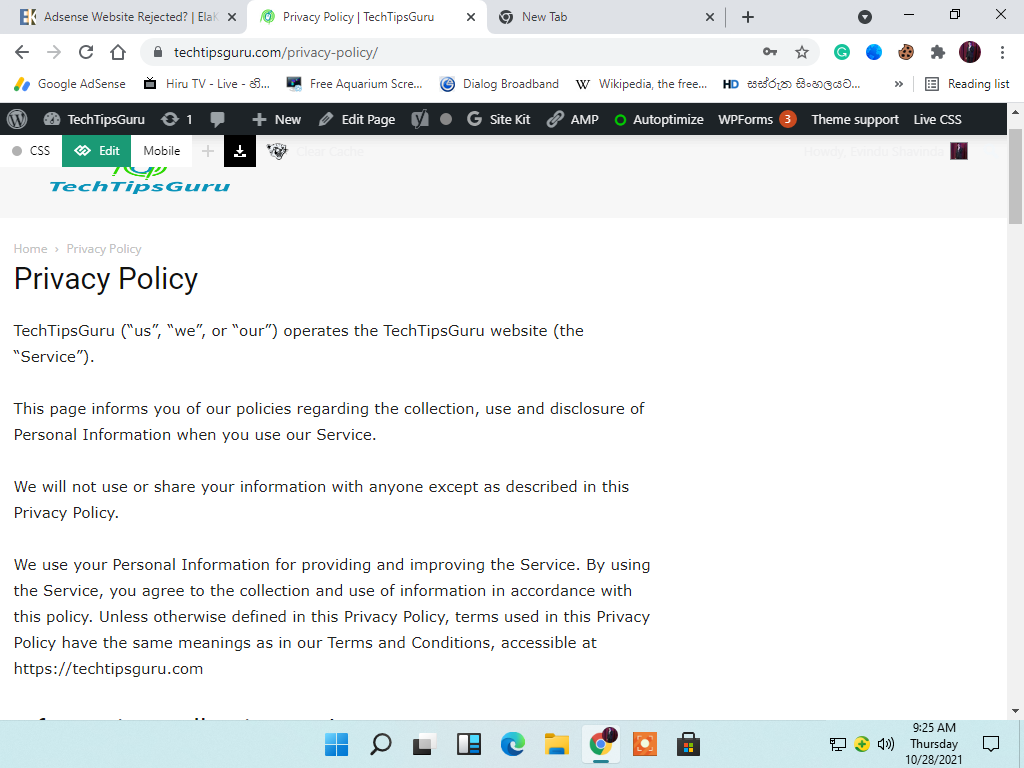
Task: Open volume control in system tray
Action: [886, 744]
